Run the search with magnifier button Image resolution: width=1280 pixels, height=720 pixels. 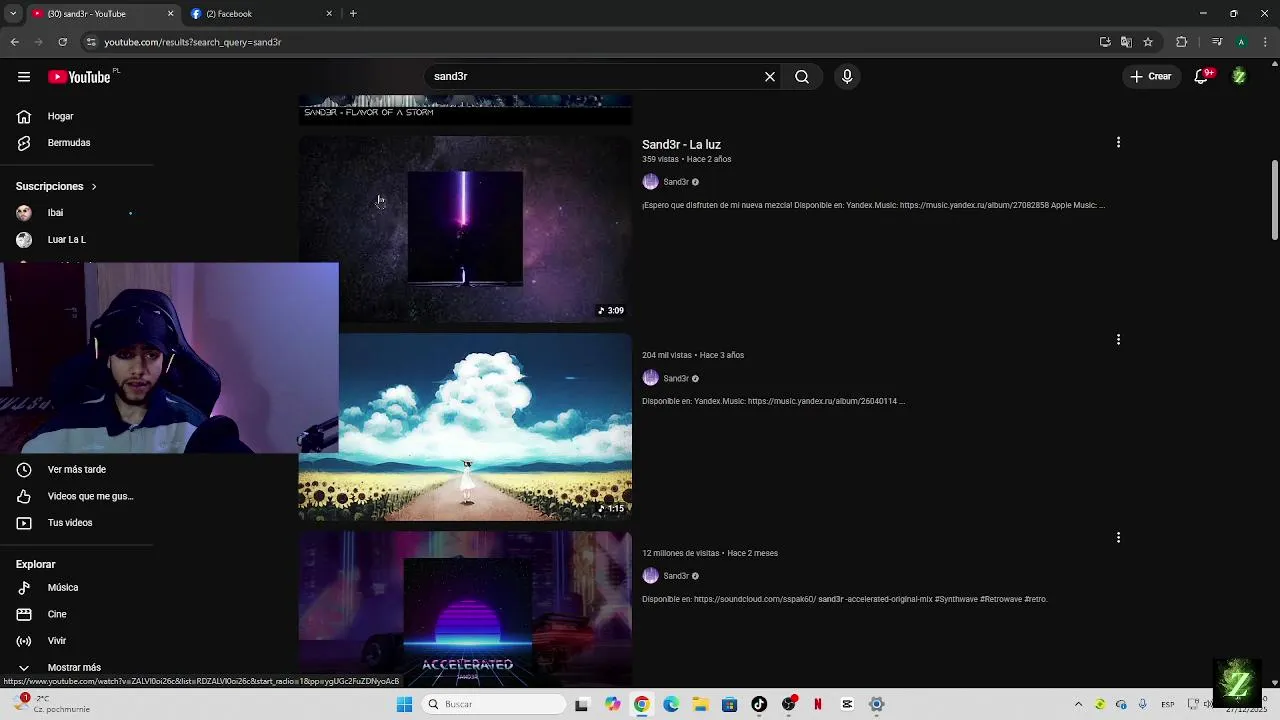[802, 76]
